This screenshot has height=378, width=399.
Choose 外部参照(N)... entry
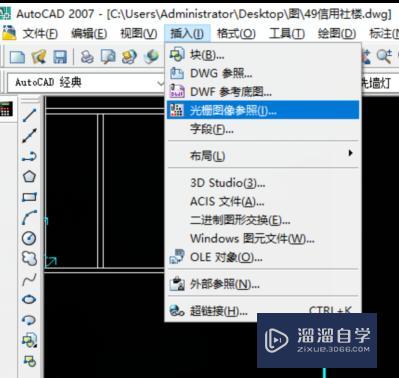263,284
